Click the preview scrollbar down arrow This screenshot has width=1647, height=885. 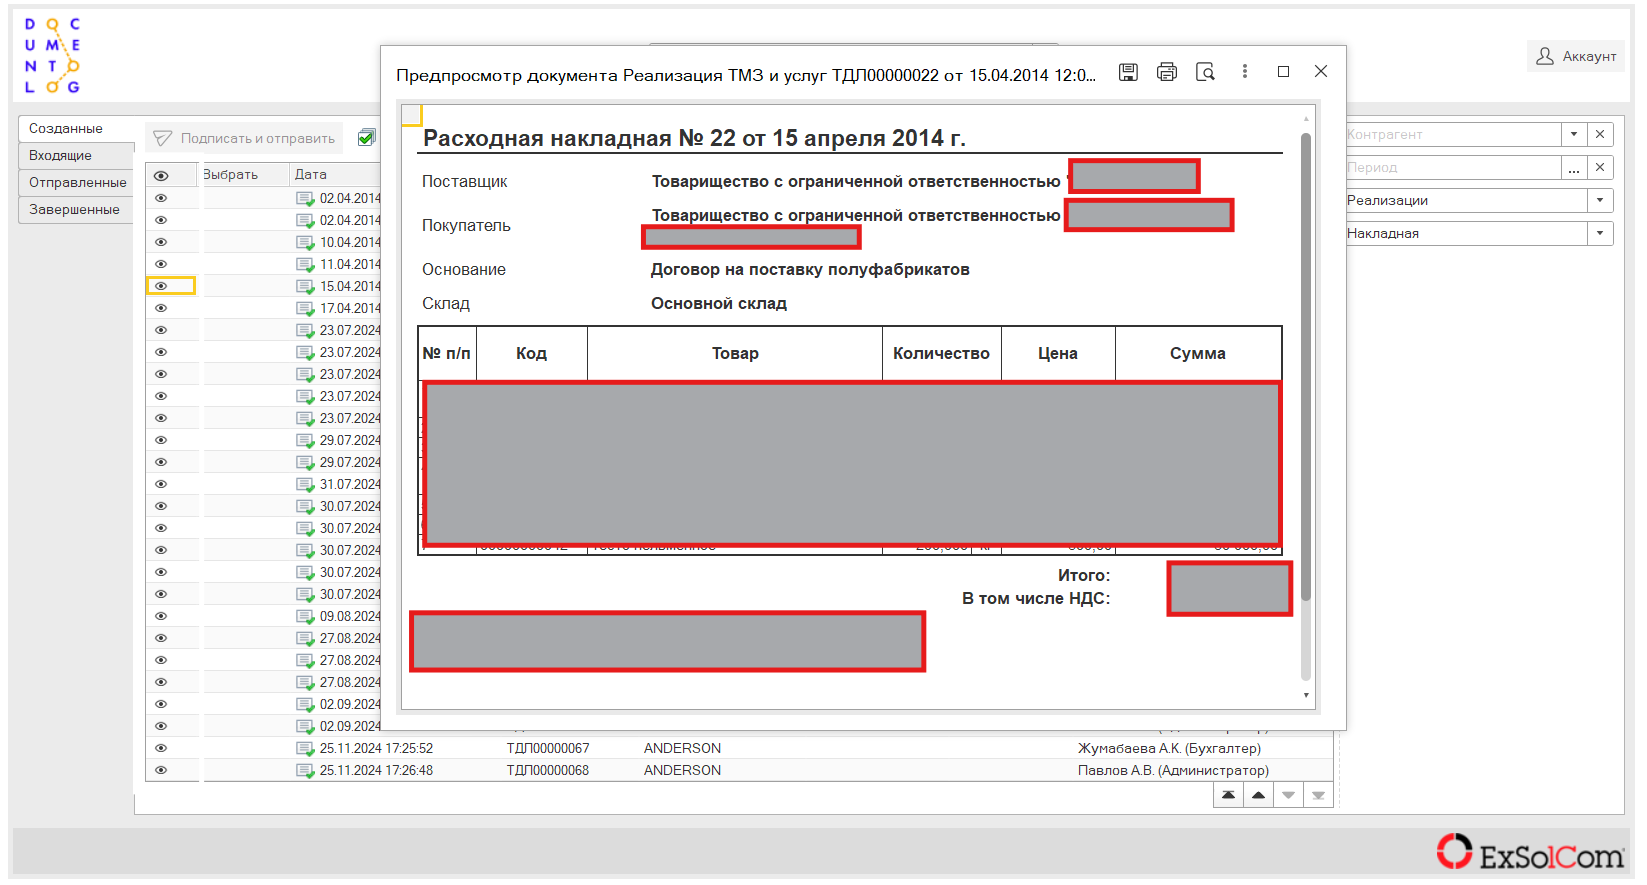[x=1305, y=695]
